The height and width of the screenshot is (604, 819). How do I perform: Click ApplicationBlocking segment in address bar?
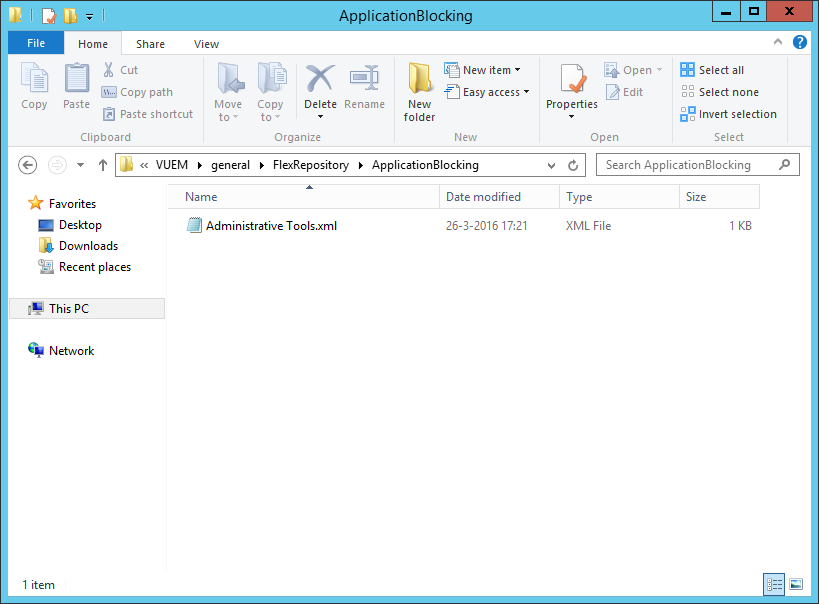[425, 165]
